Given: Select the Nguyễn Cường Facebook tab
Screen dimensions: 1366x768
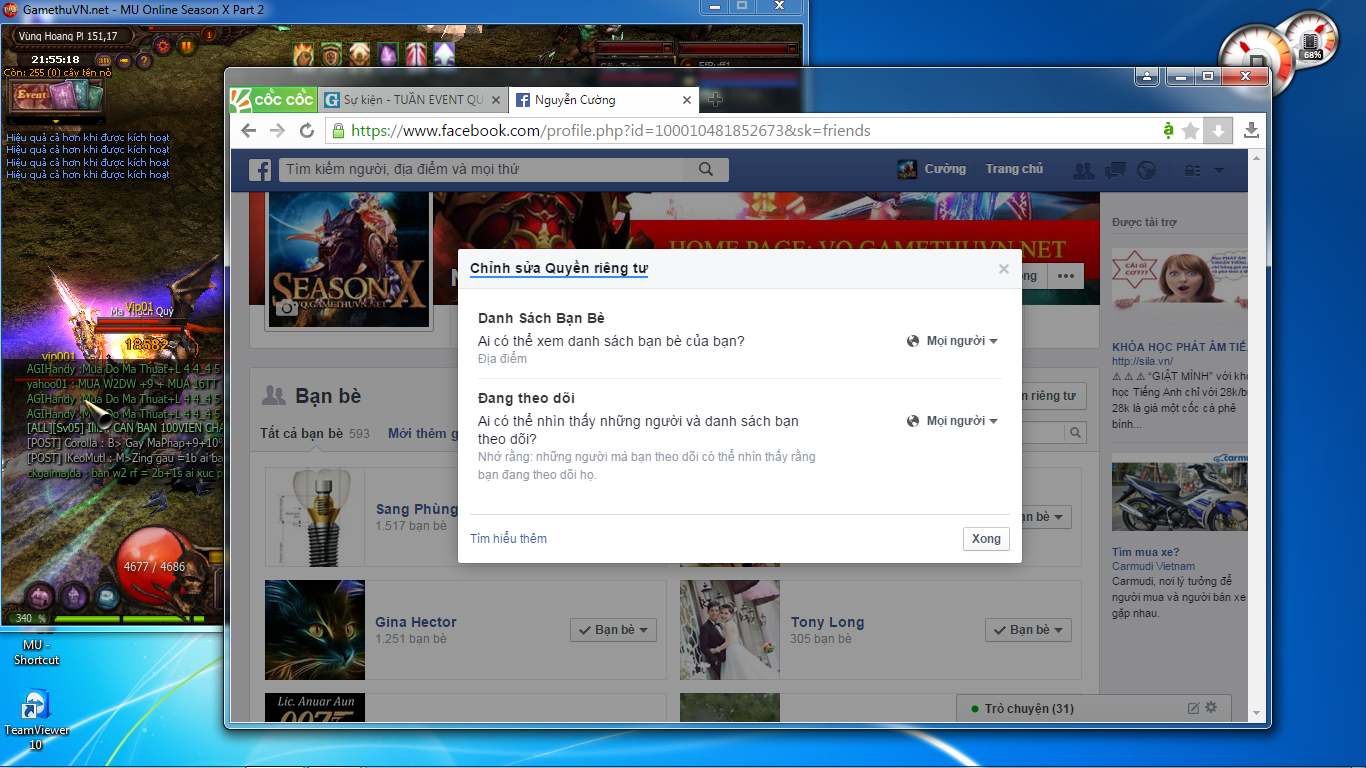Looking at the screenshot, I should pyautogui.click(x=600, y=100).
